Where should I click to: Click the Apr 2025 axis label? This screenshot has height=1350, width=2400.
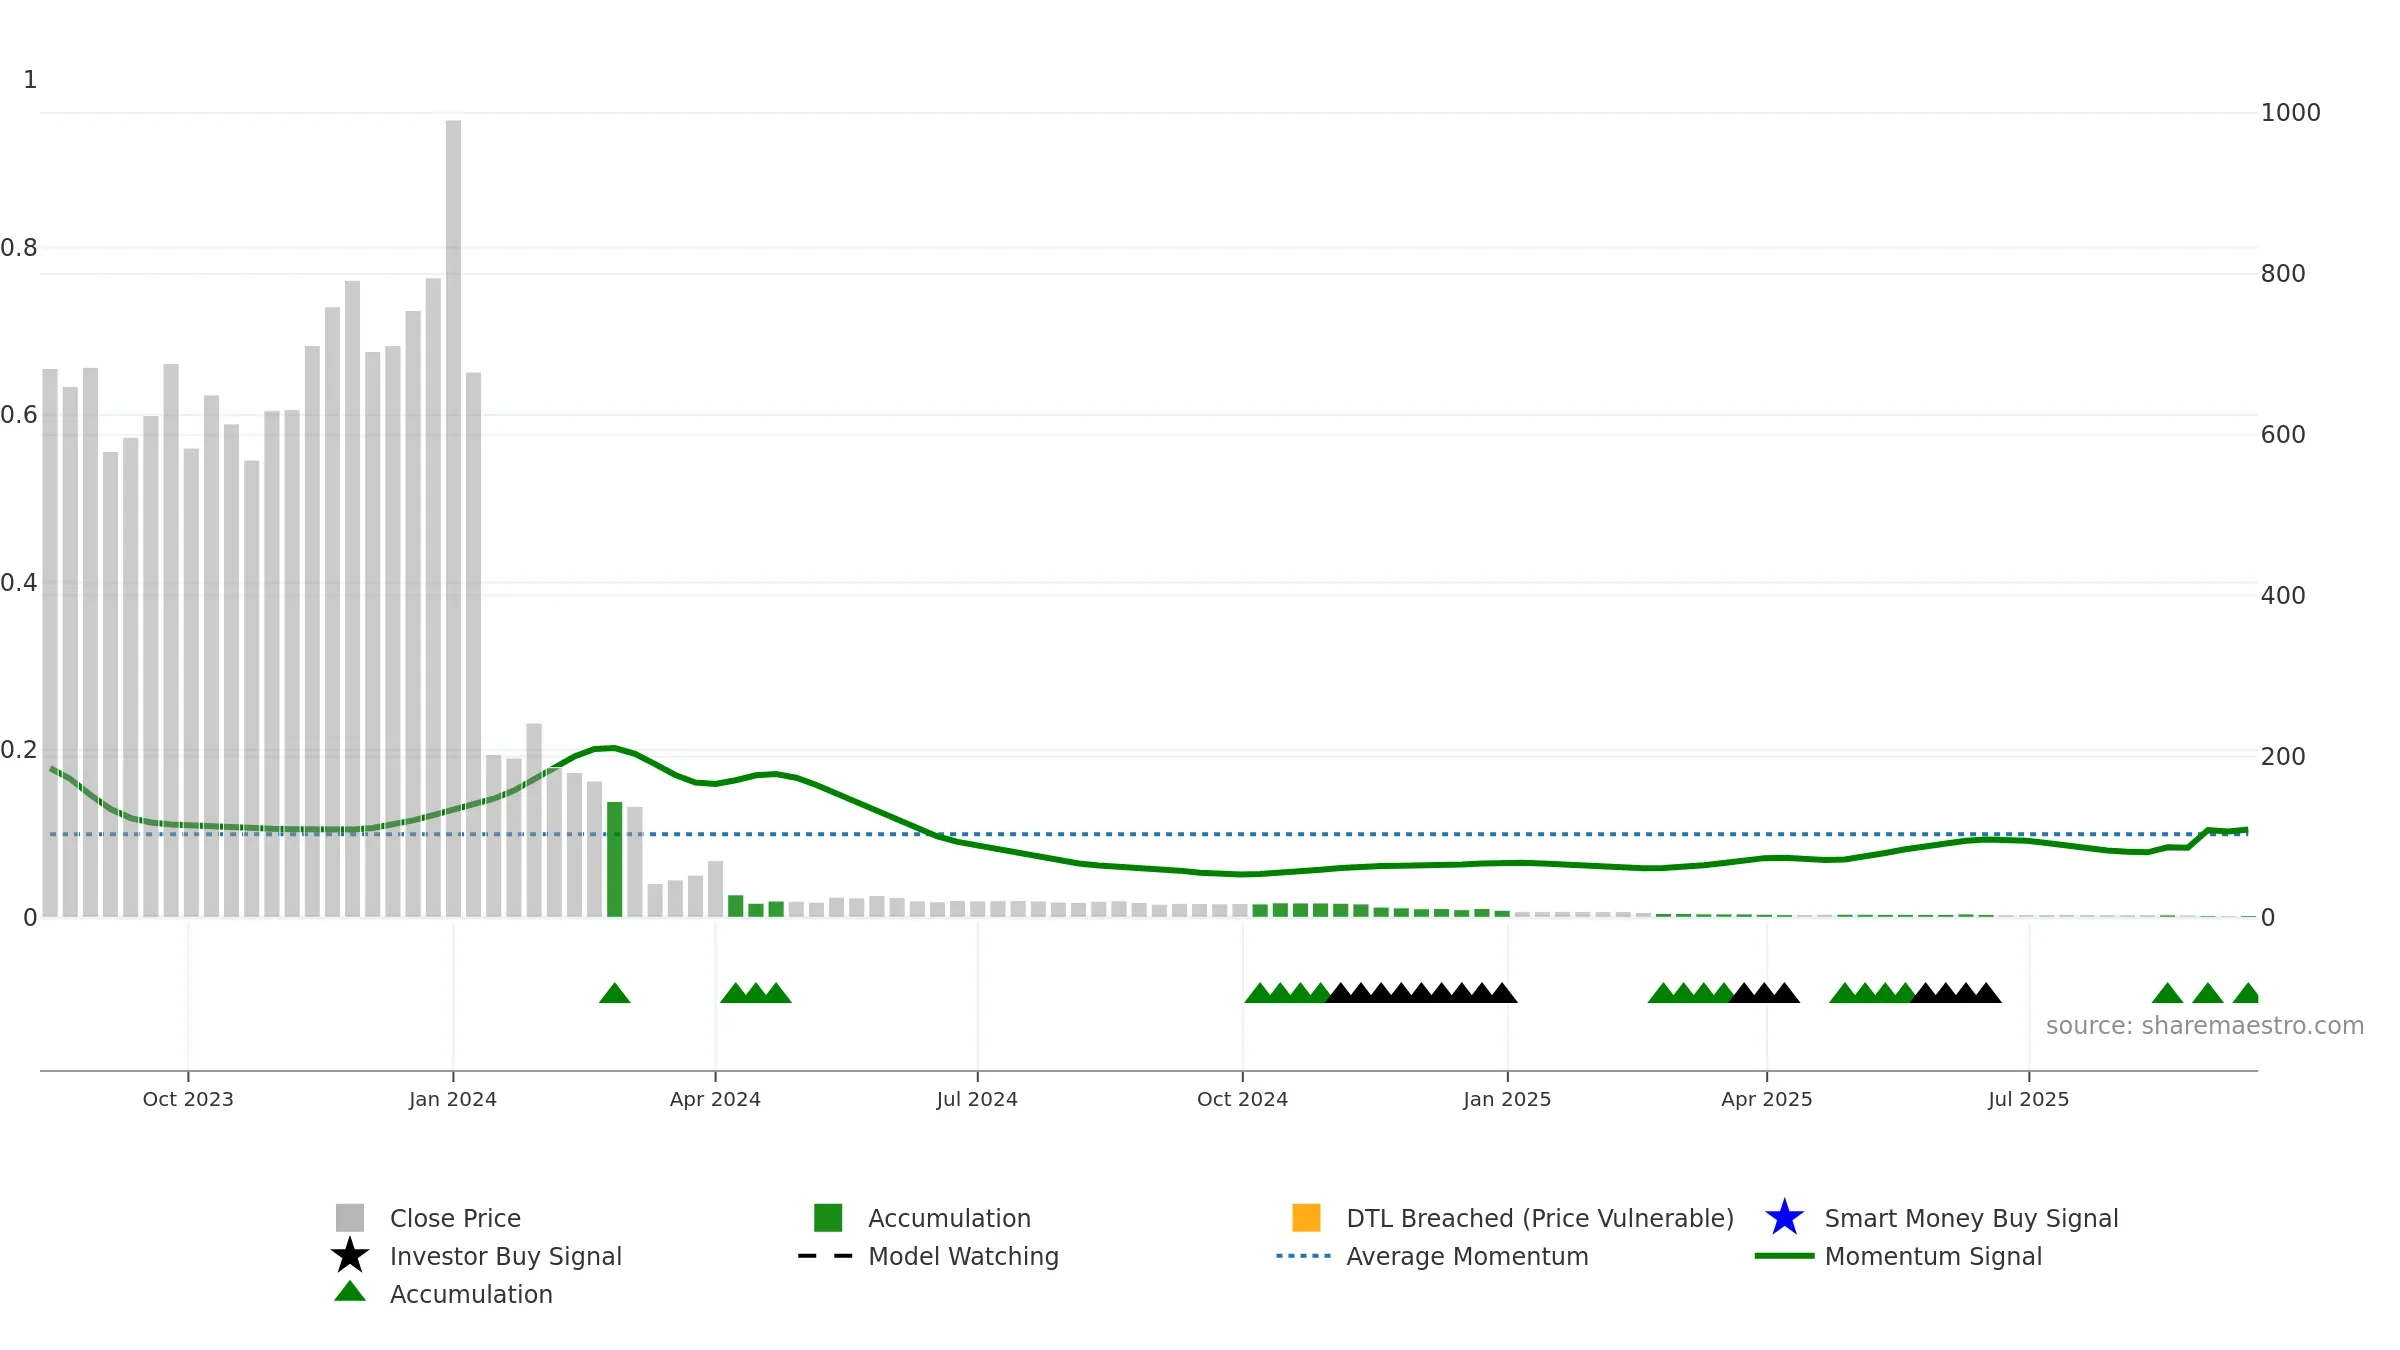pyautogui.click(x=1767, y=1099)
